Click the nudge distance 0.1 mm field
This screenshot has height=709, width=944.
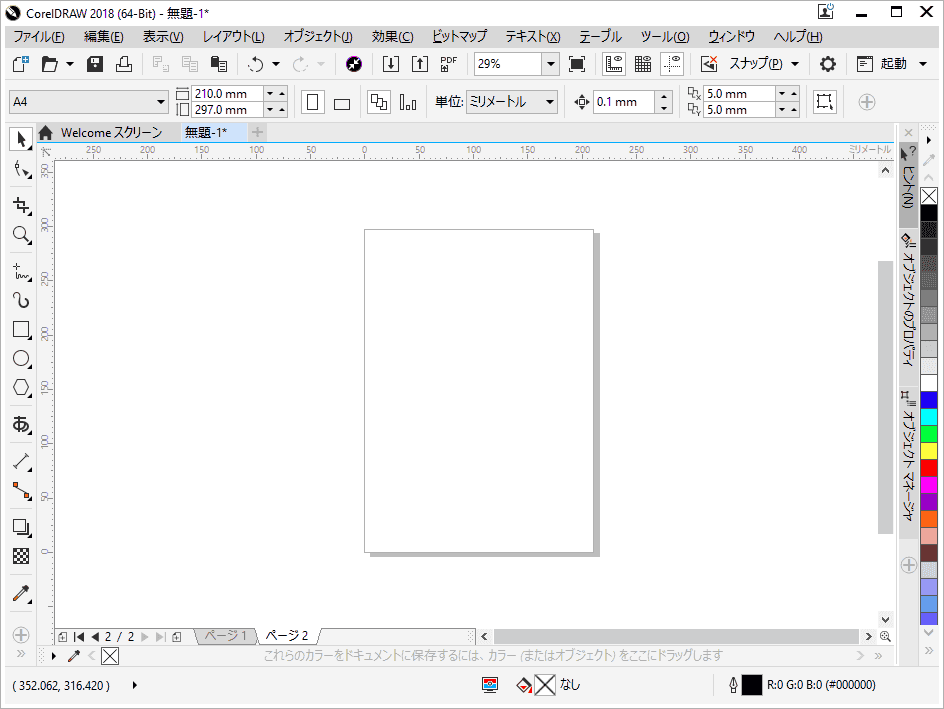624,102
